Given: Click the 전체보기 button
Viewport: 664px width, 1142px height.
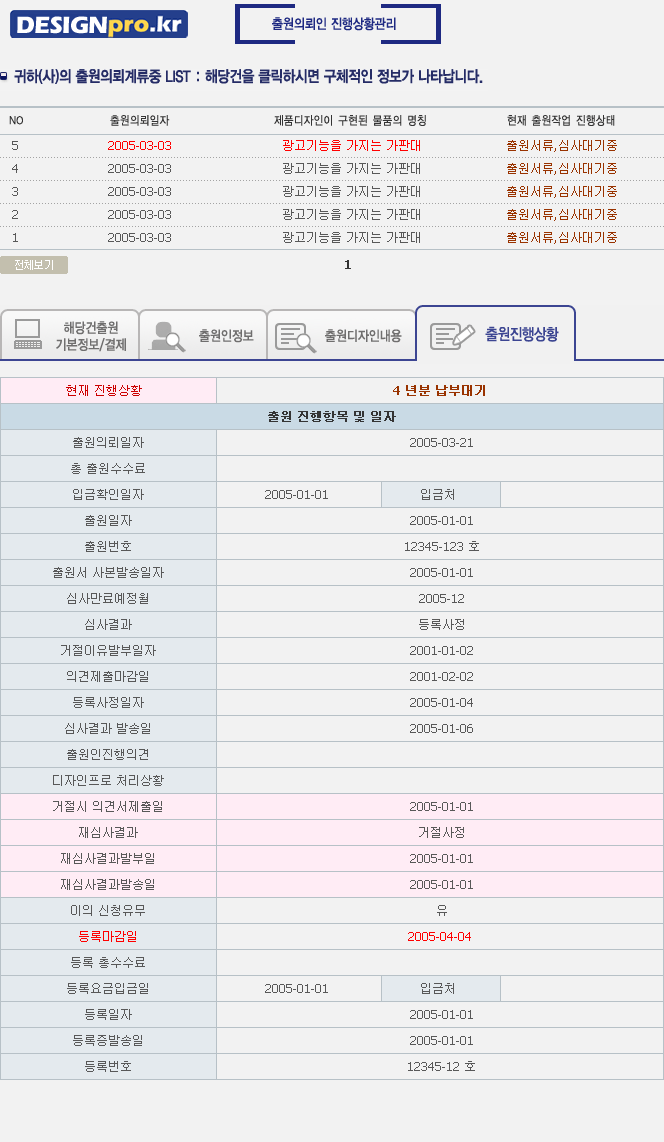Looking at the screenshot, I should [33, 265].
